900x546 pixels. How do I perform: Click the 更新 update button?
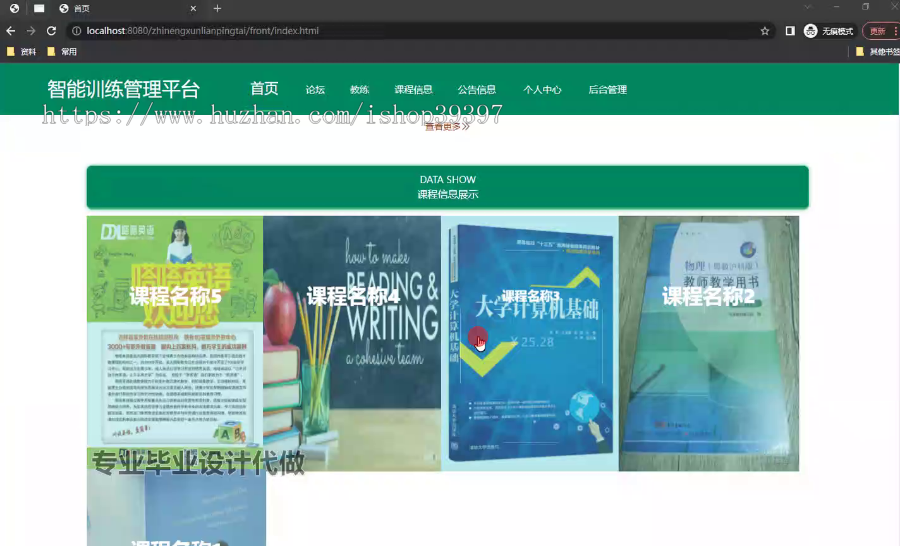pos(878,31)
